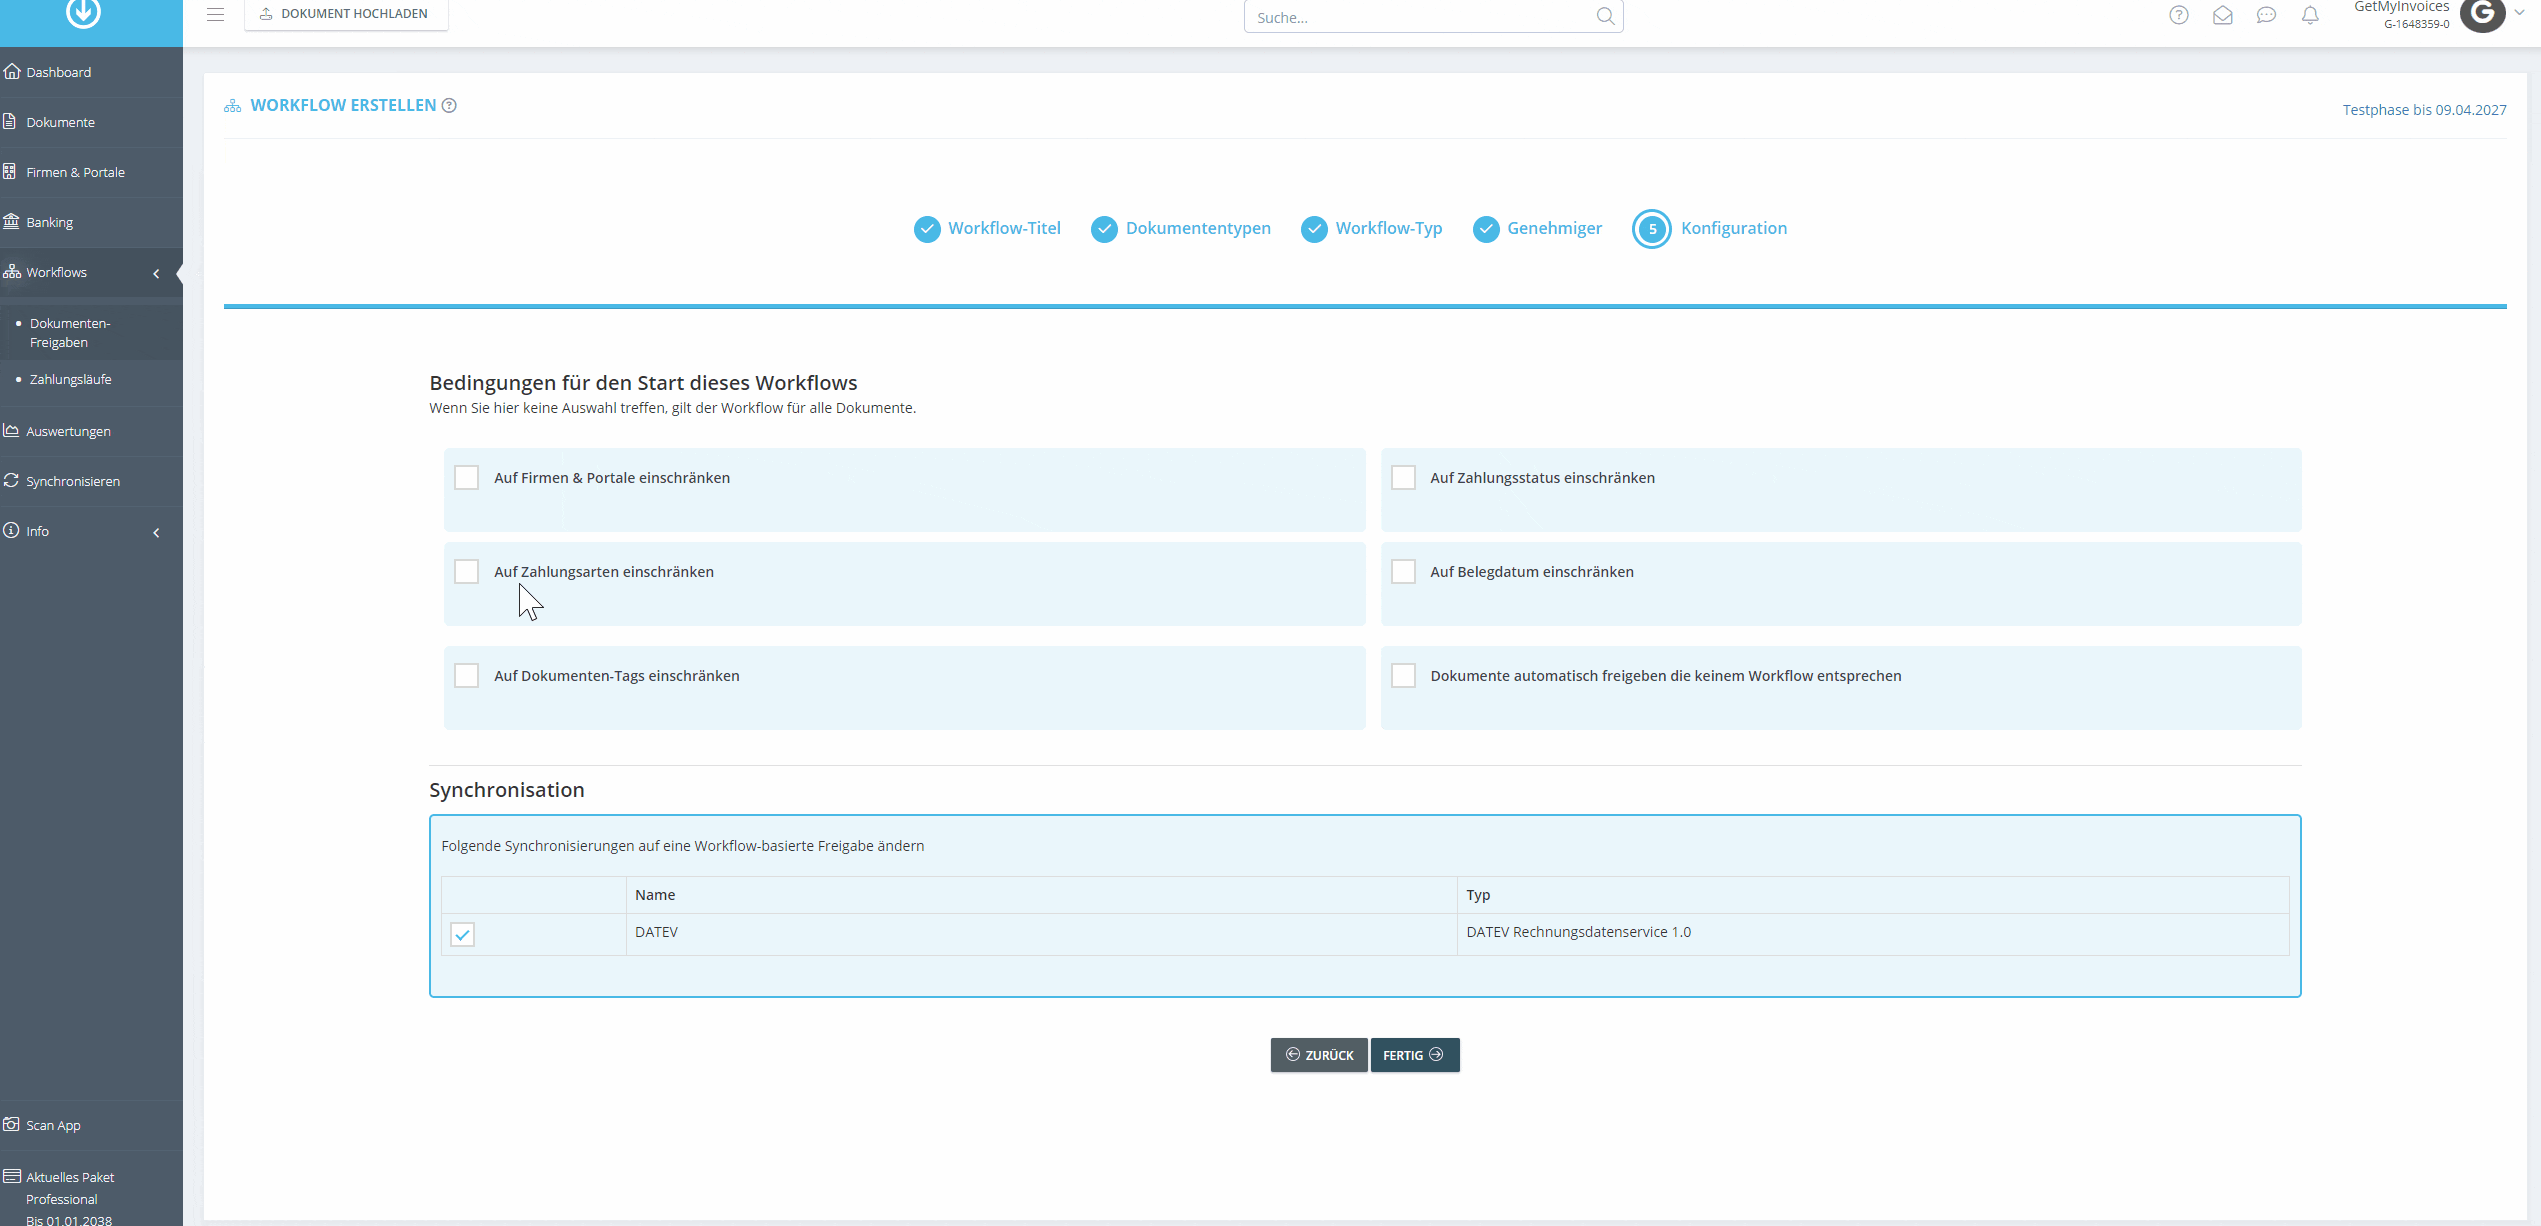2541x1226 pixels.
Task: Uncheck the DATEV synchronisation checkbox
Action: coord(462,934)
